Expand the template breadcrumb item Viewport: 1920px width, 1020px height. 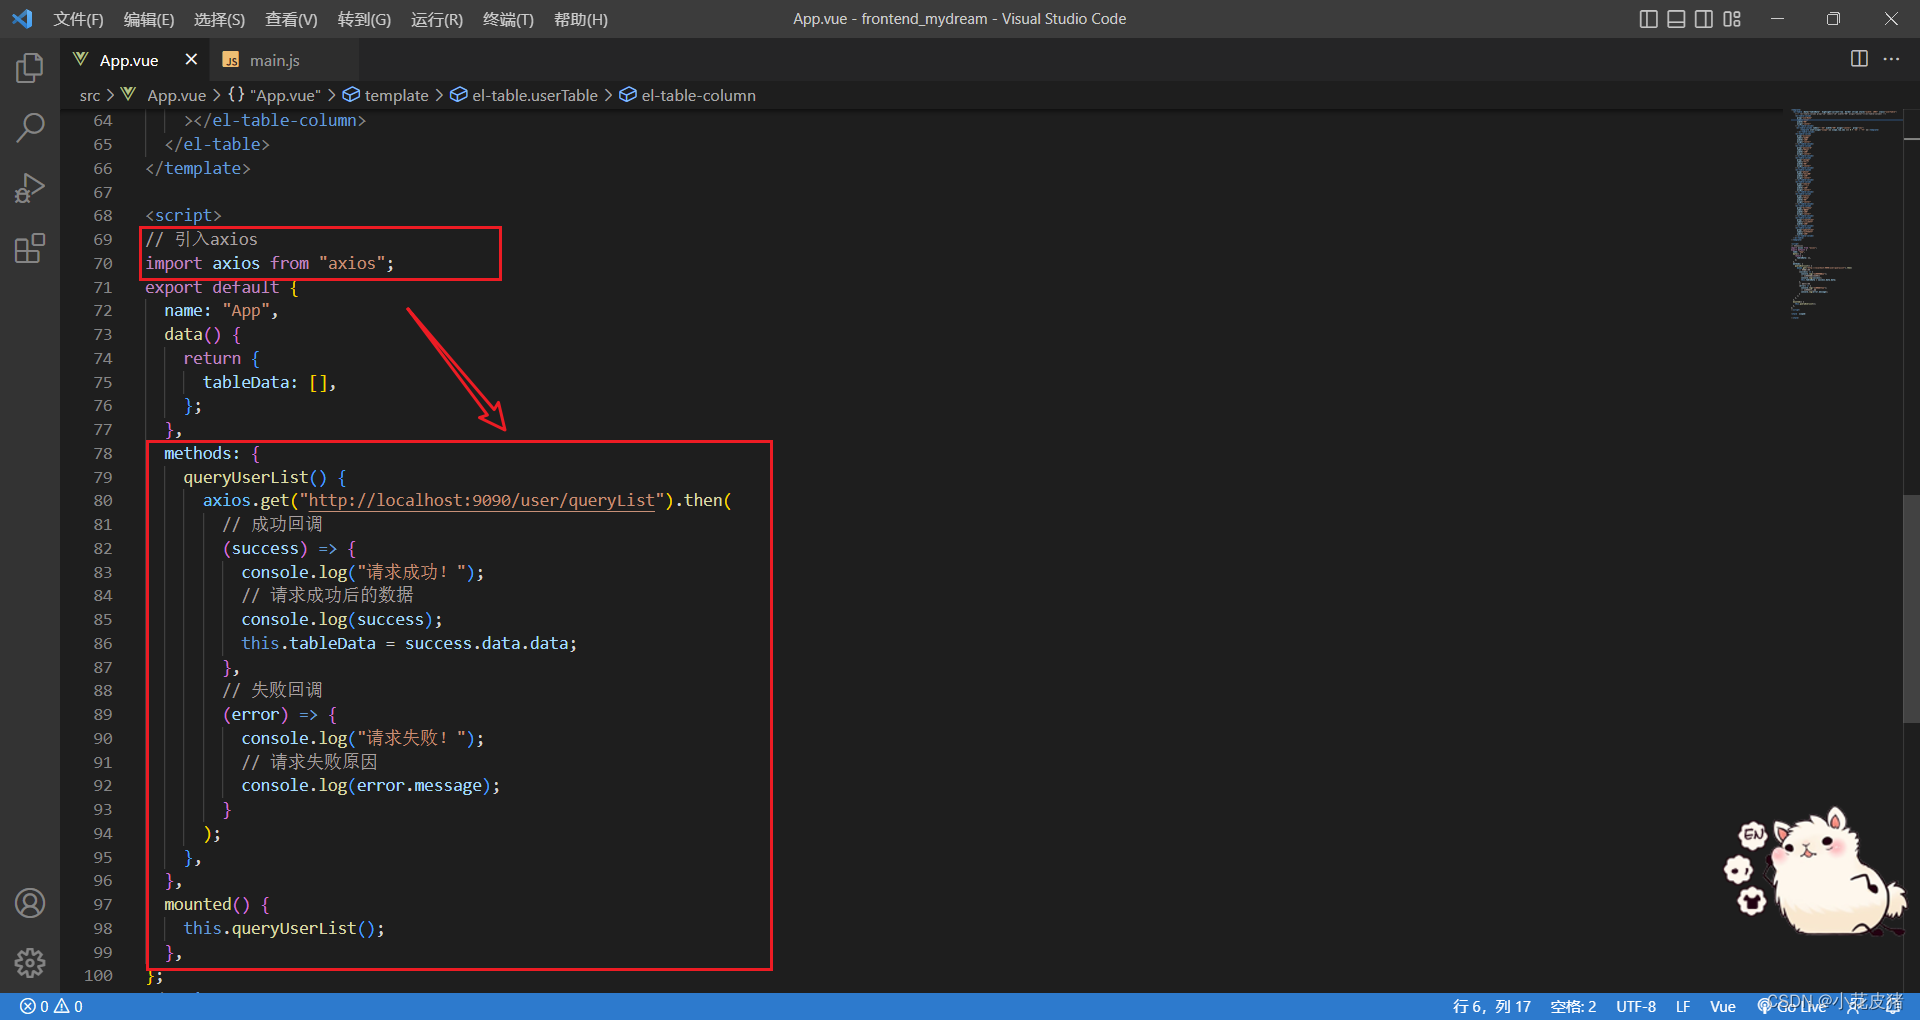(396, 95)
